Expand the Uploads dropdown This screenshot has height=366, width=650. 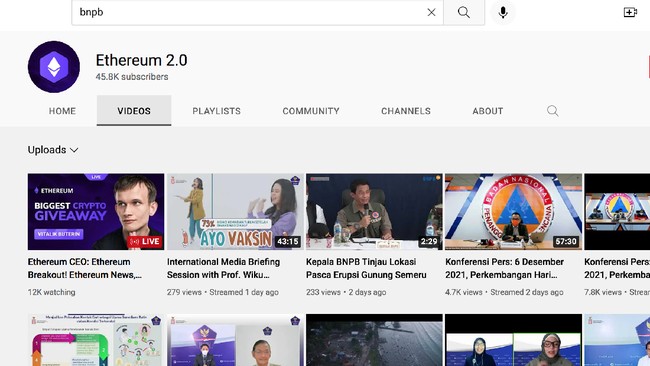53,150
